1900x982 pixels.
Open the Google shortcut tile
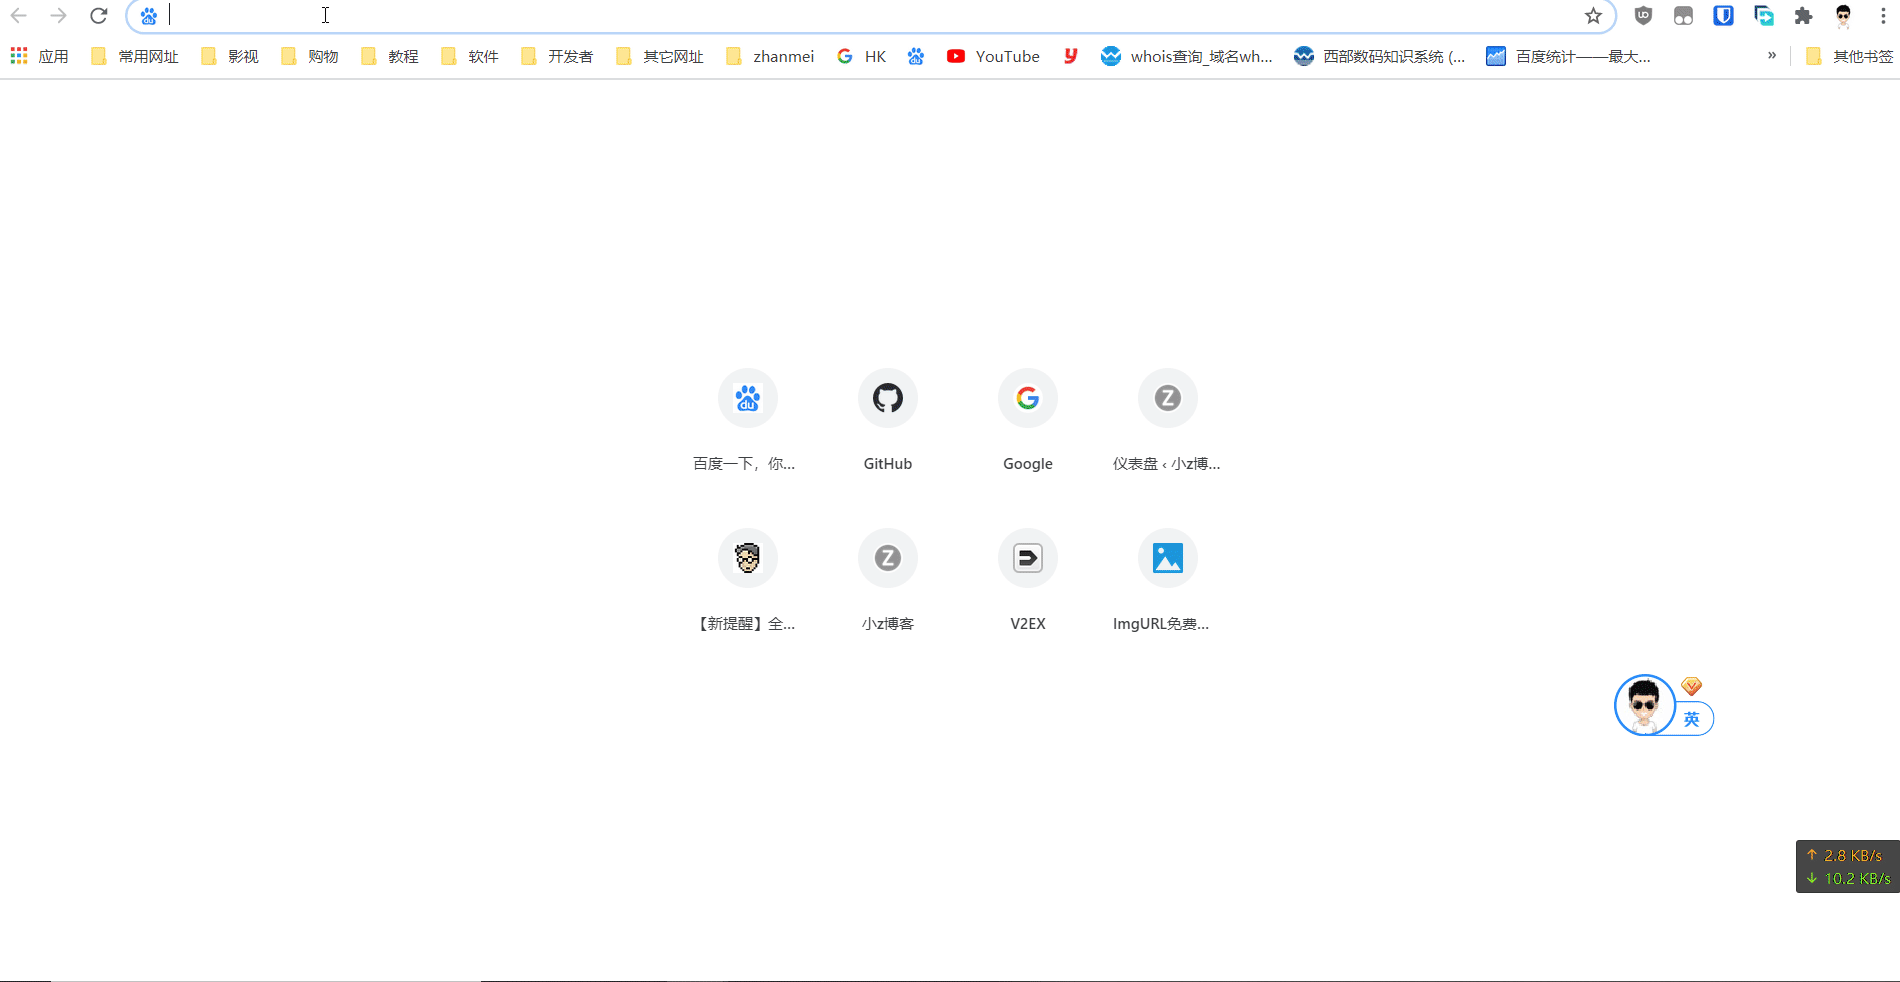point(1027,398)
